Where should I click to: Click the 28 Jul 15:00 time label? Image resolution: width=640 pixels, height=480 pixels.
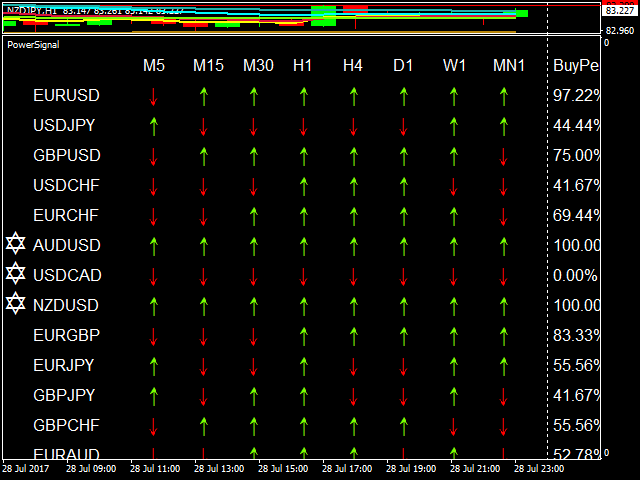[x=284, y=468]
